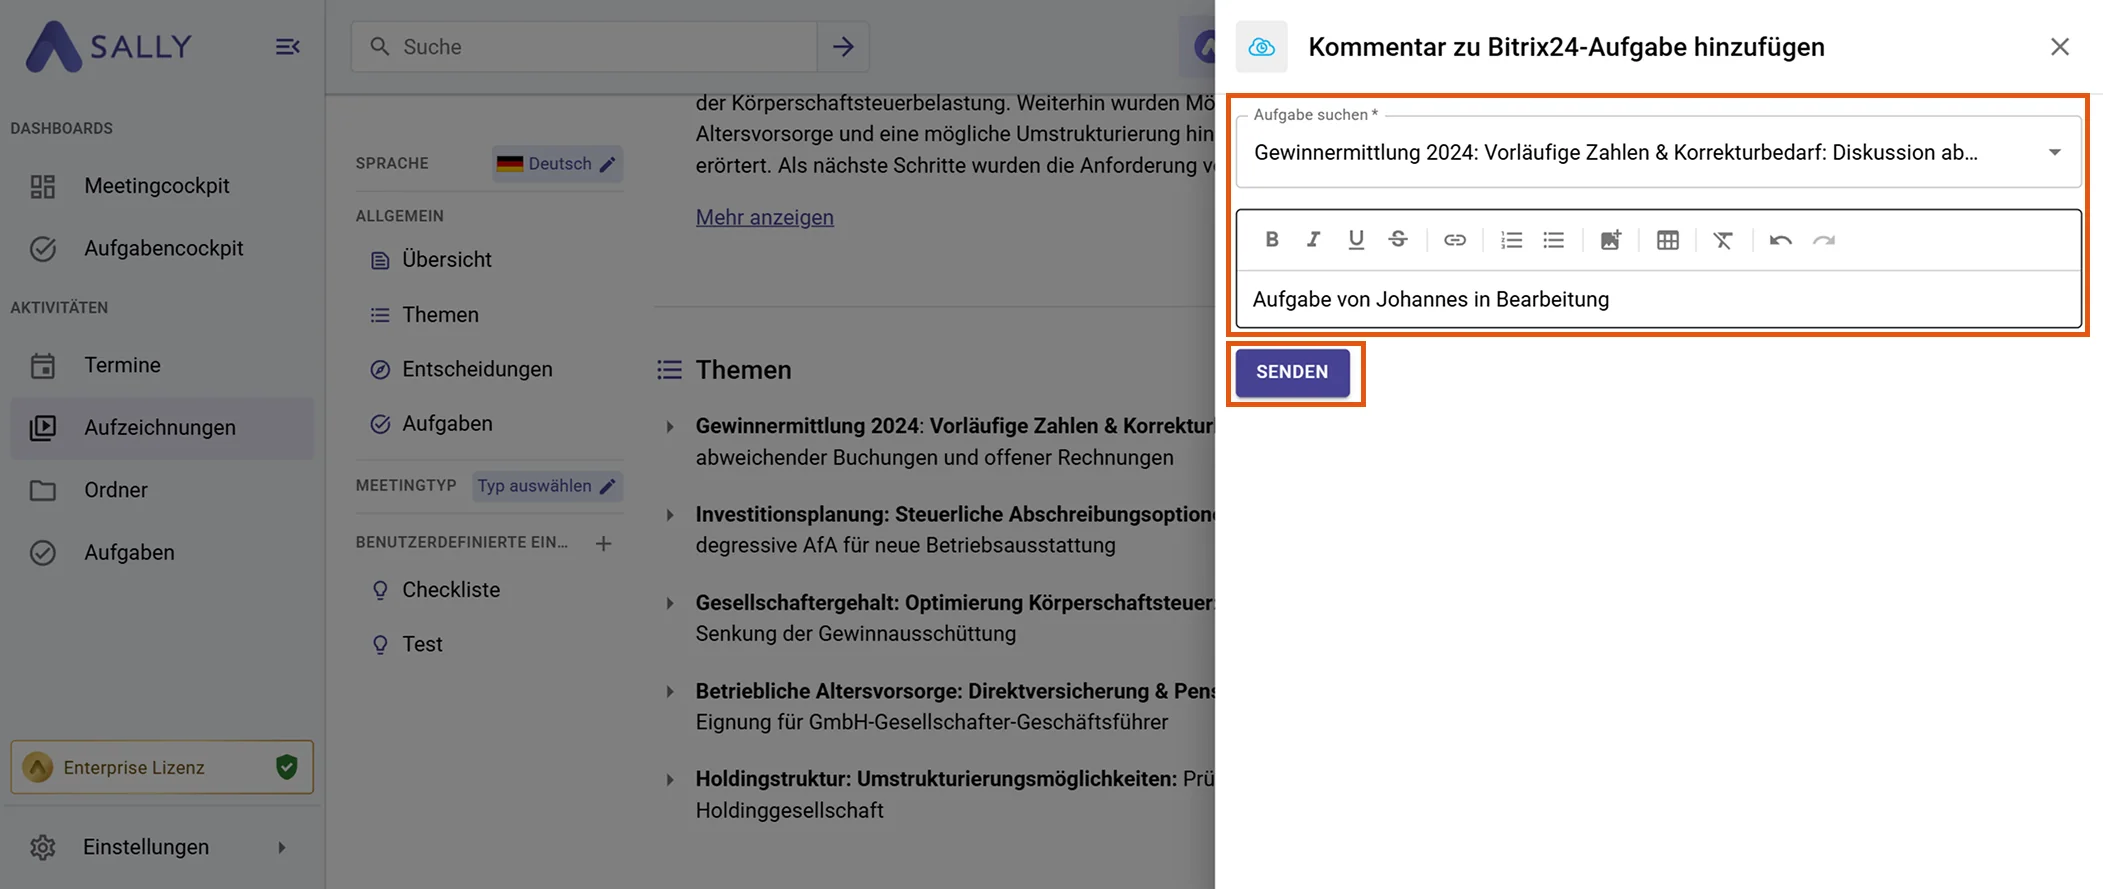Redo edit in comment editor
The image size is (2103, 889).
[x=1824, y=240]
